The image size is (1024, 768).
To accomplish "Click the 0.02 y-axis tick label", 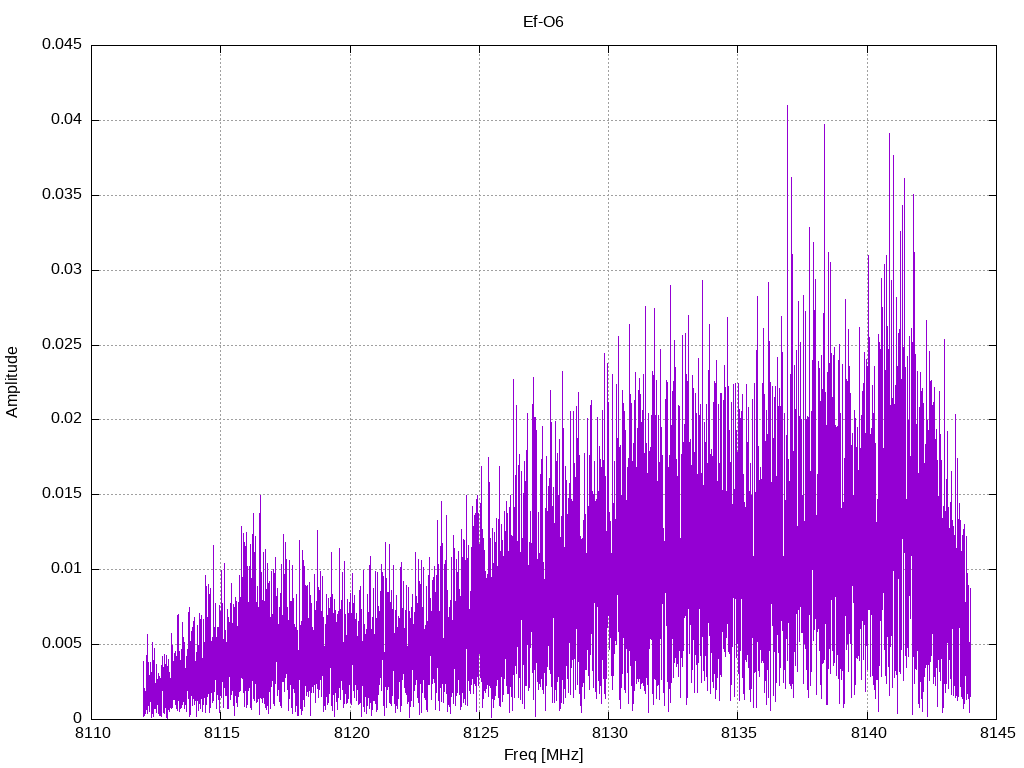I will (x=67, y=419).
